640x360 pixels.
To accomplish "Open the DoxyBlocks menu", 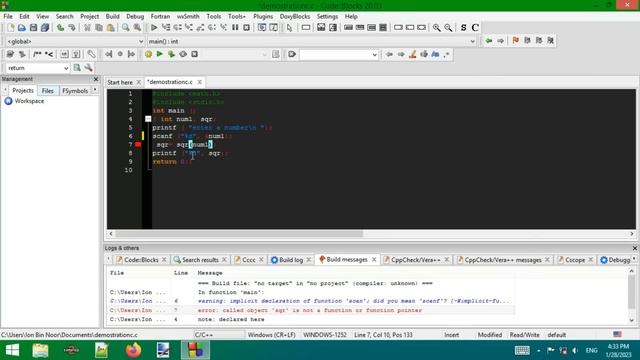I will click(x=295, y=16).
